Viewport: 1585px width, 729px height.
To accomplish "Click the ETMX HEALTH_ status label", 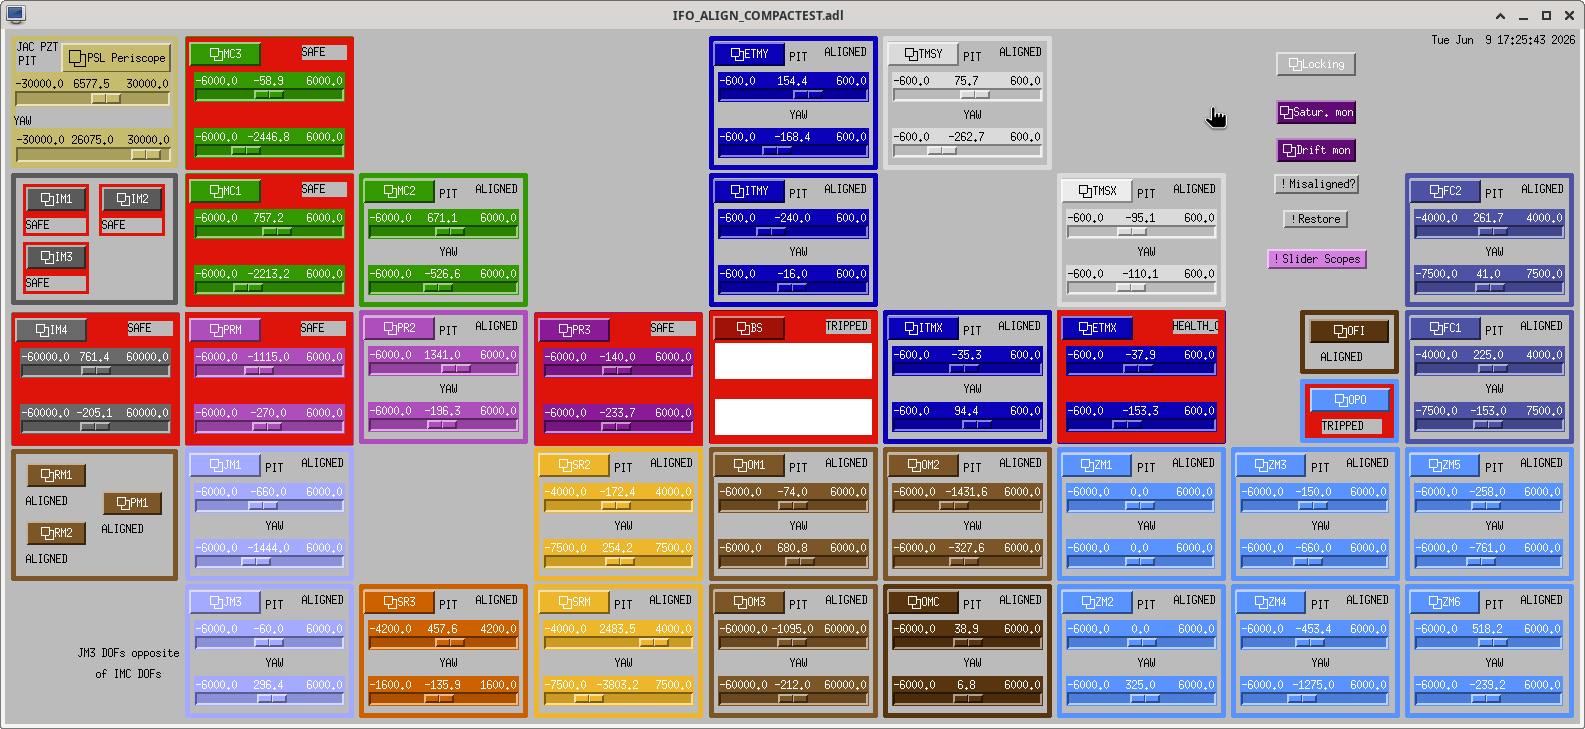I will (x=1195, y=326).
